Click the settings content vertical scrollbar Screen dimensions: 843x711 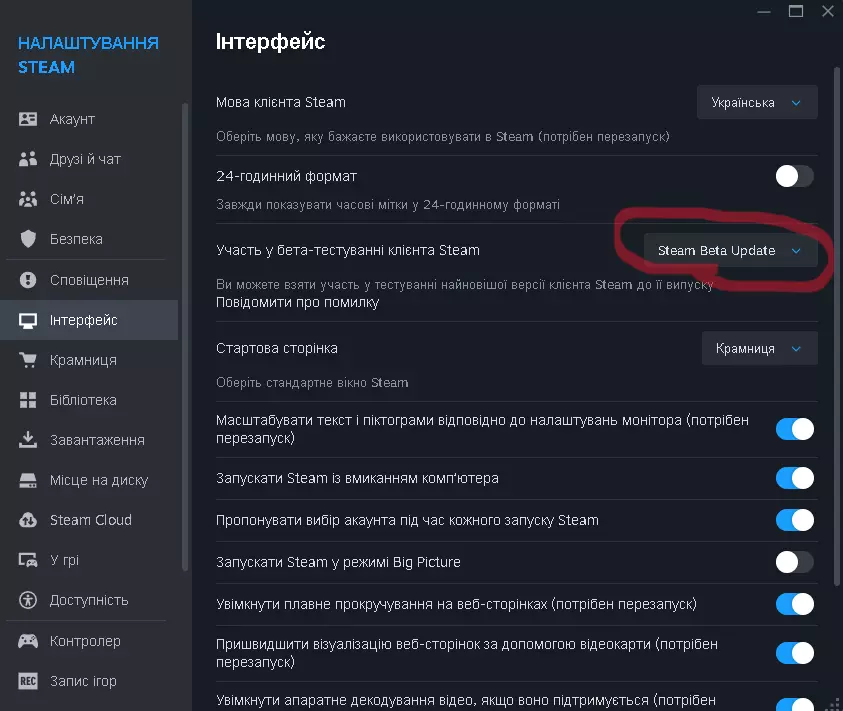[x=837, y=320]
